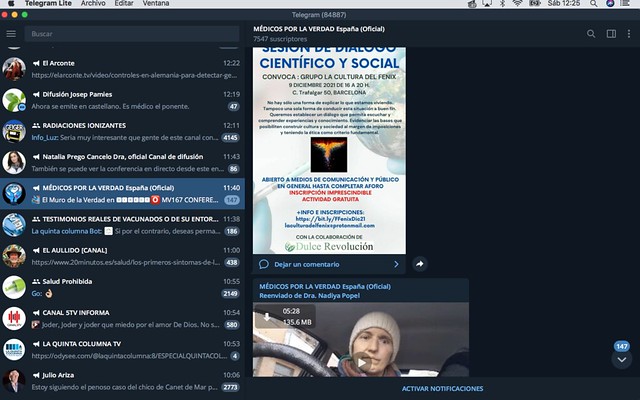This screenshot has width=640, height=400.
Task: Open El Arconte channel chat
Action: 122,69
